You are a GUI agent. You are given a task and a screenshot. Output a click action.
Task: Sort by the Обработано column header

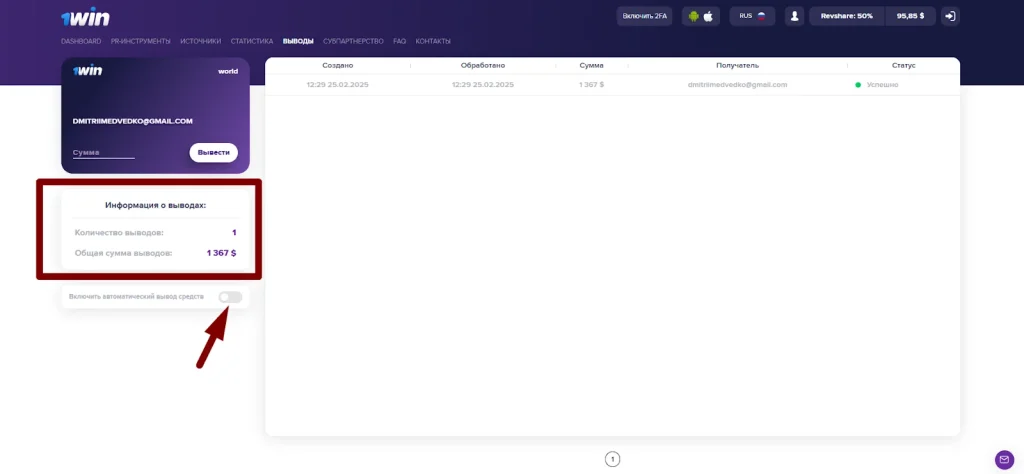pyautogui.click(x=483, y=66)
